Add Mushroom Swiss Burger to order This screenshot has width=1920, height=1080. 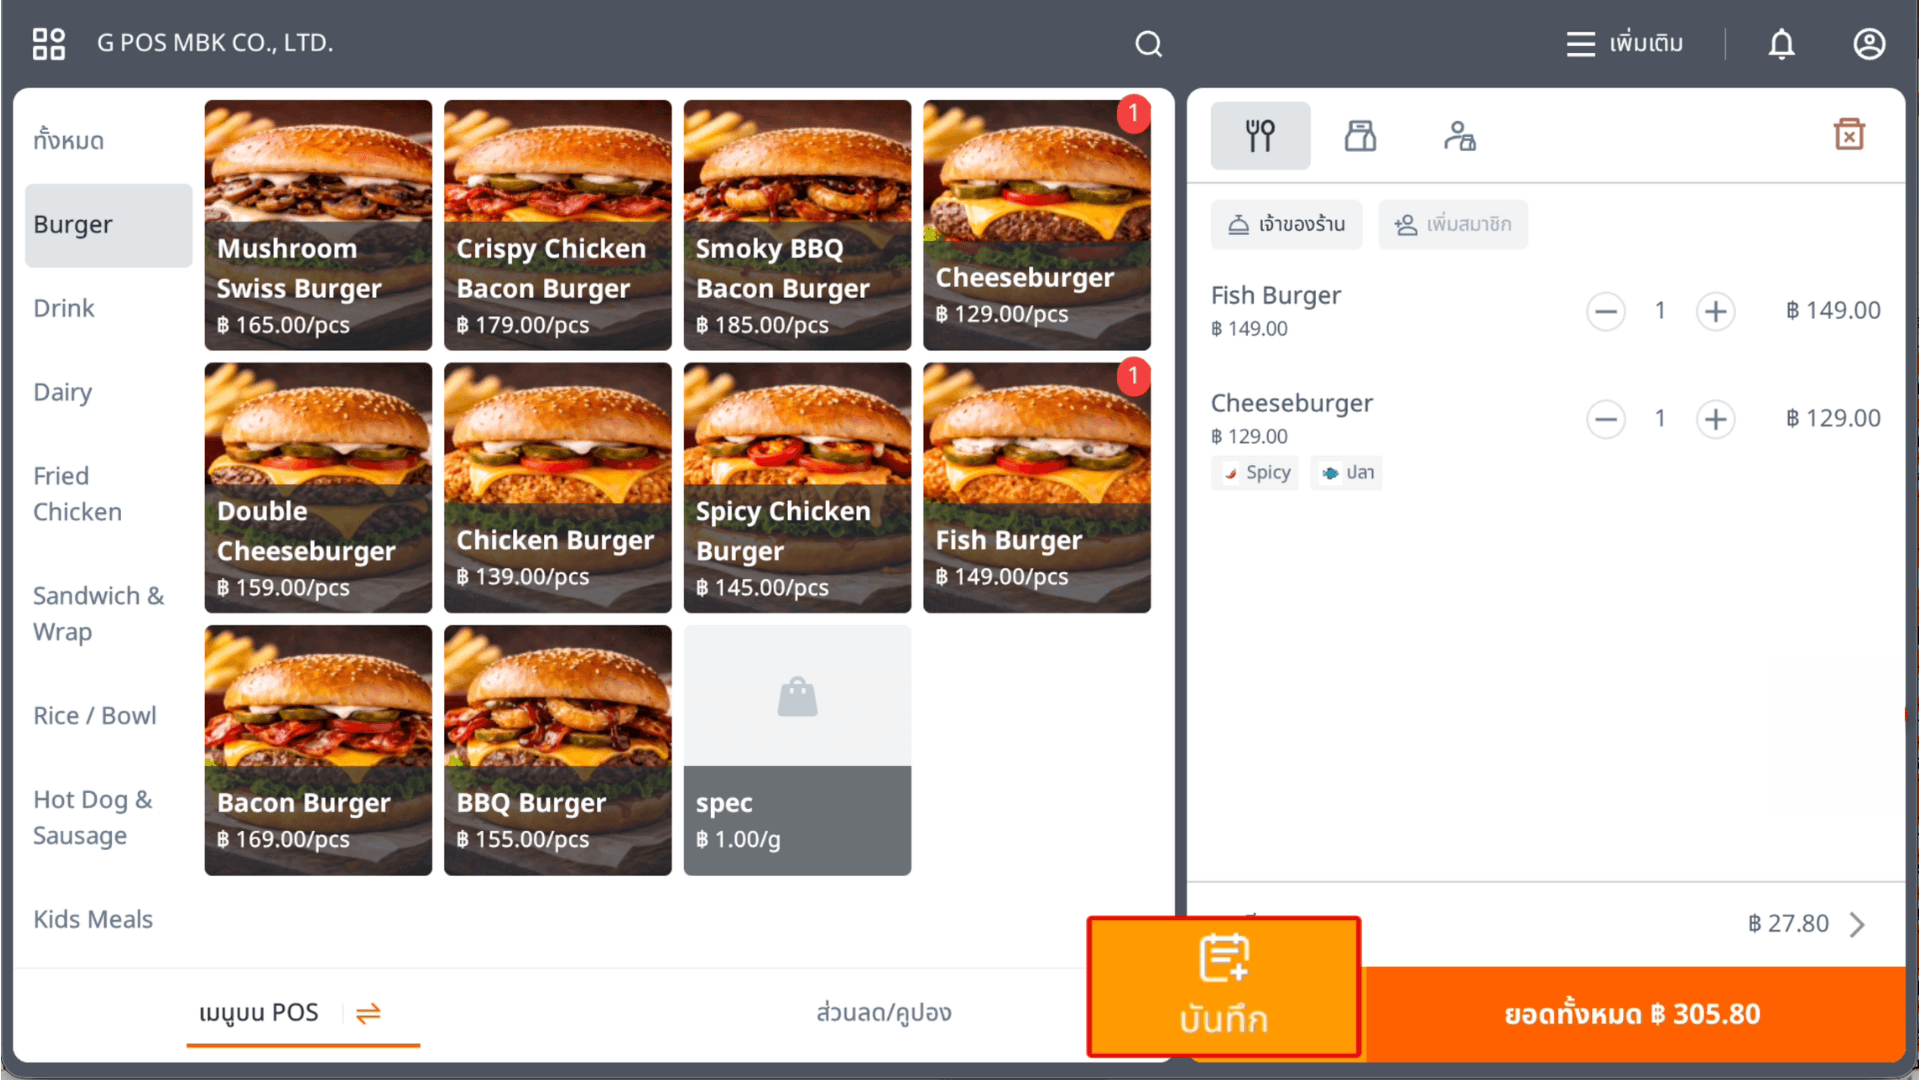318,225
